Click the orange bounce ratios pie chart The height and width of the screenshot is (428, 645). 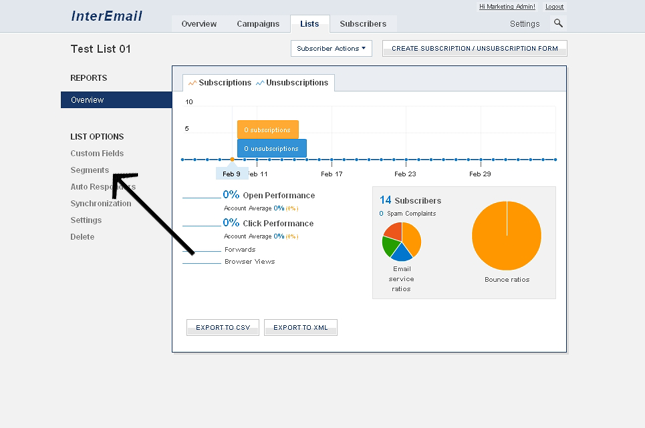tap(506, 236)
